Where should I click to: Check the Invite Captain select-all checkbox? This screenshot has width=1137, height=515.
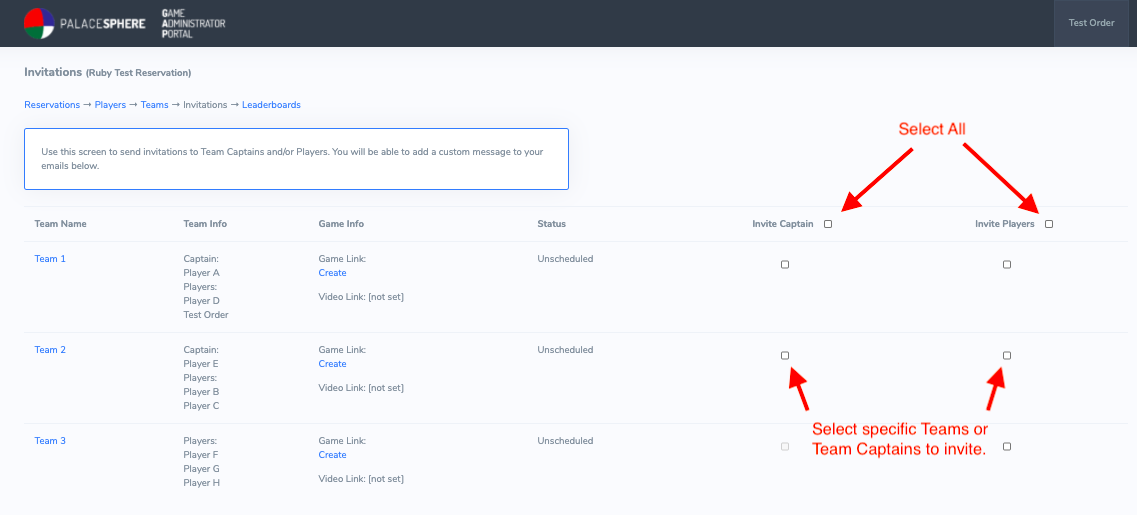(828, 224)
